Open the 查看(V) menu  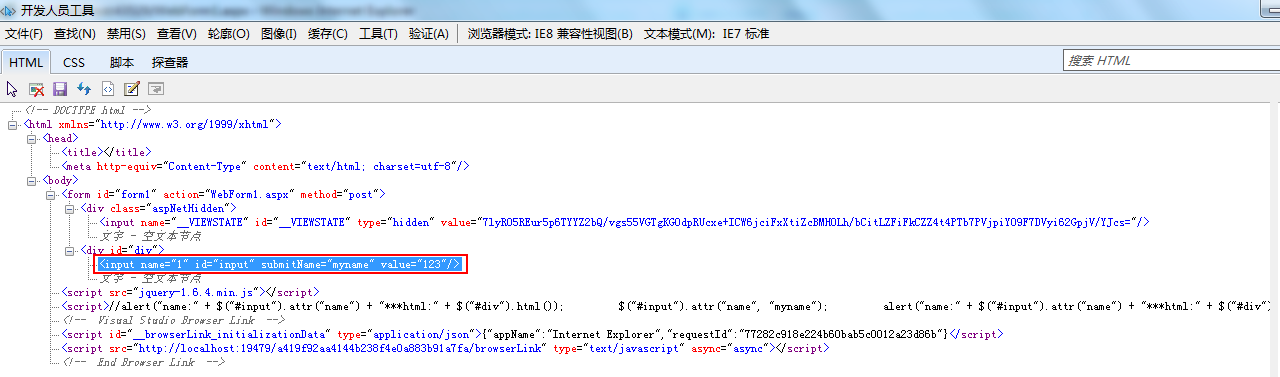click(177, 34)
